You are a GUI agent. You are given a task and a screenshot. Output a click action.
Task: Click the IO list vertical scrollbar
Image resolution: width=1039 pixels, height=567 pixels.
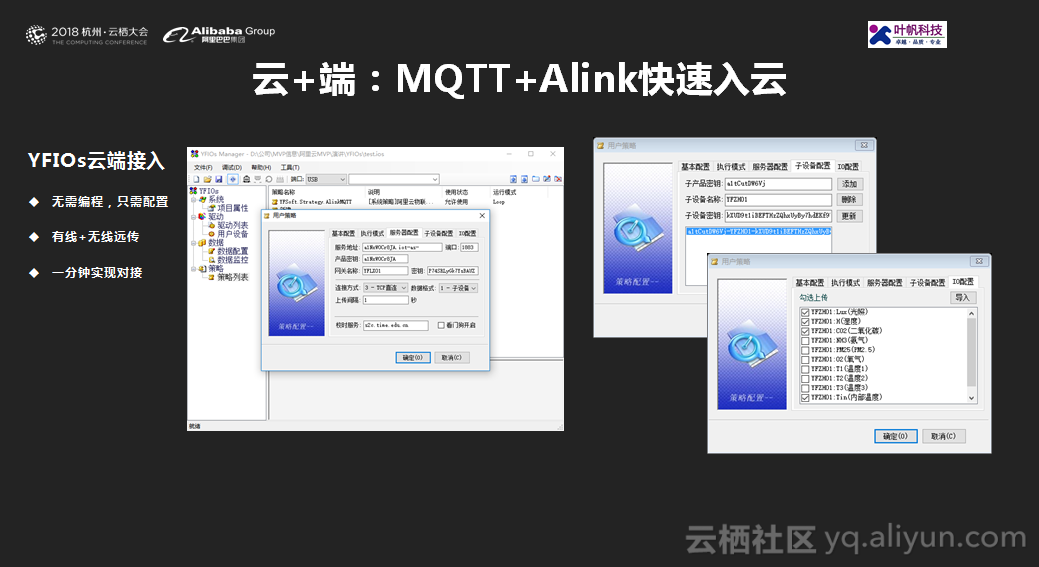click(x=971, y=351)
